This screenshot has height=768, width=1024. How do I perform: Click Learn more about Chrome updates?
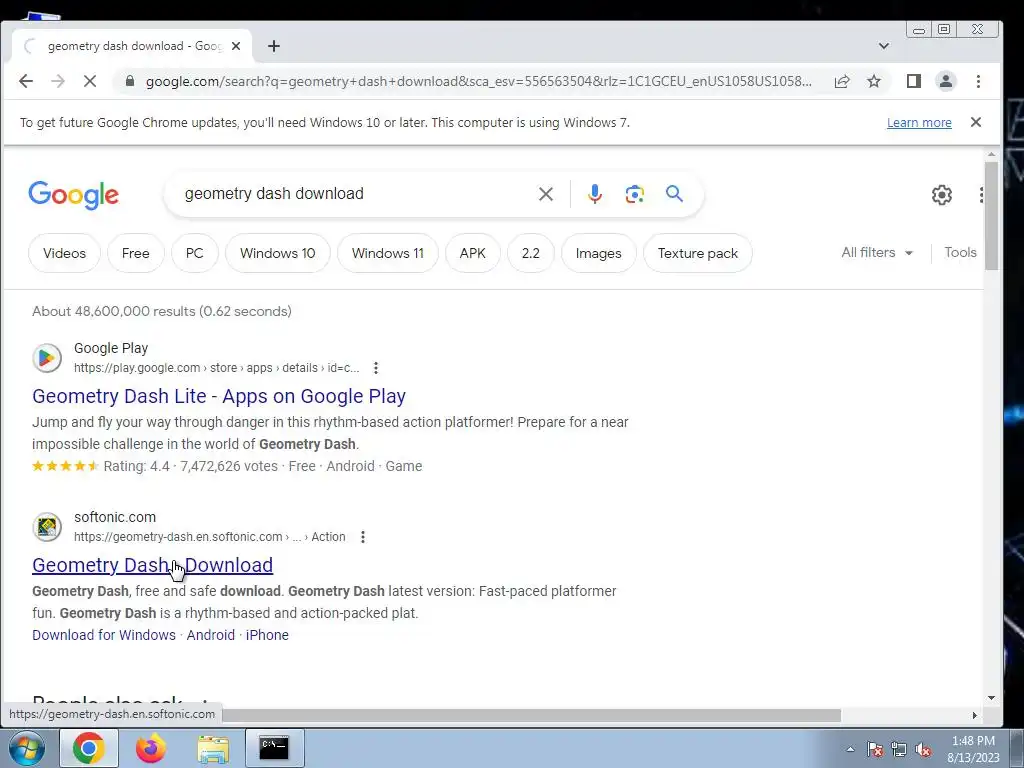click(919, 123)
